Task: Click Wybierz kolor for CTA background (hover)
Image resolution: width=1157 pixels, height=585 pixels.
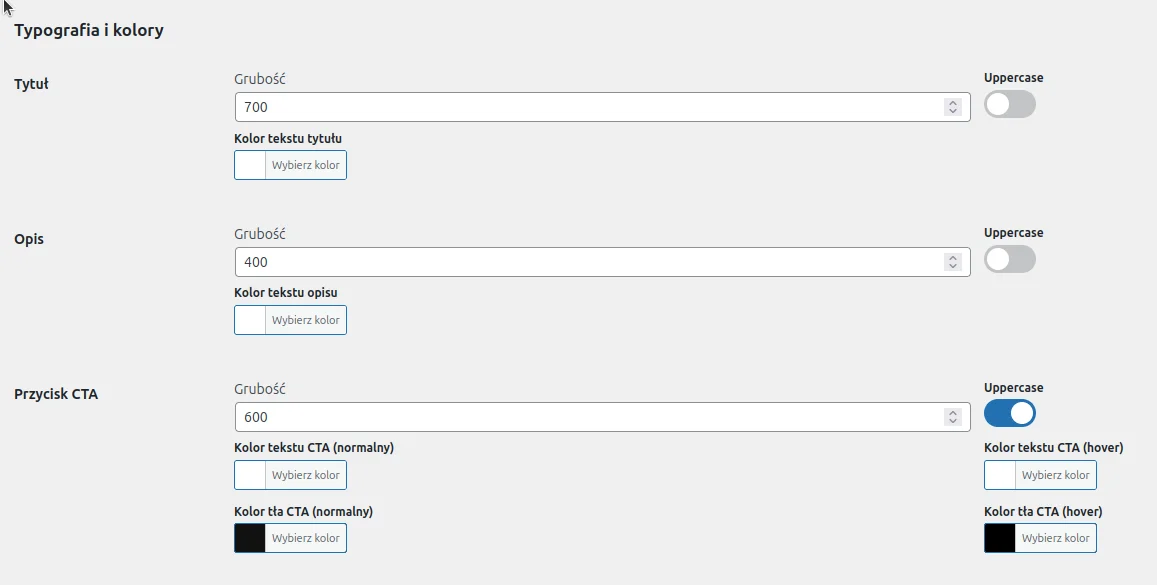Action: (x=1056, y=538)
